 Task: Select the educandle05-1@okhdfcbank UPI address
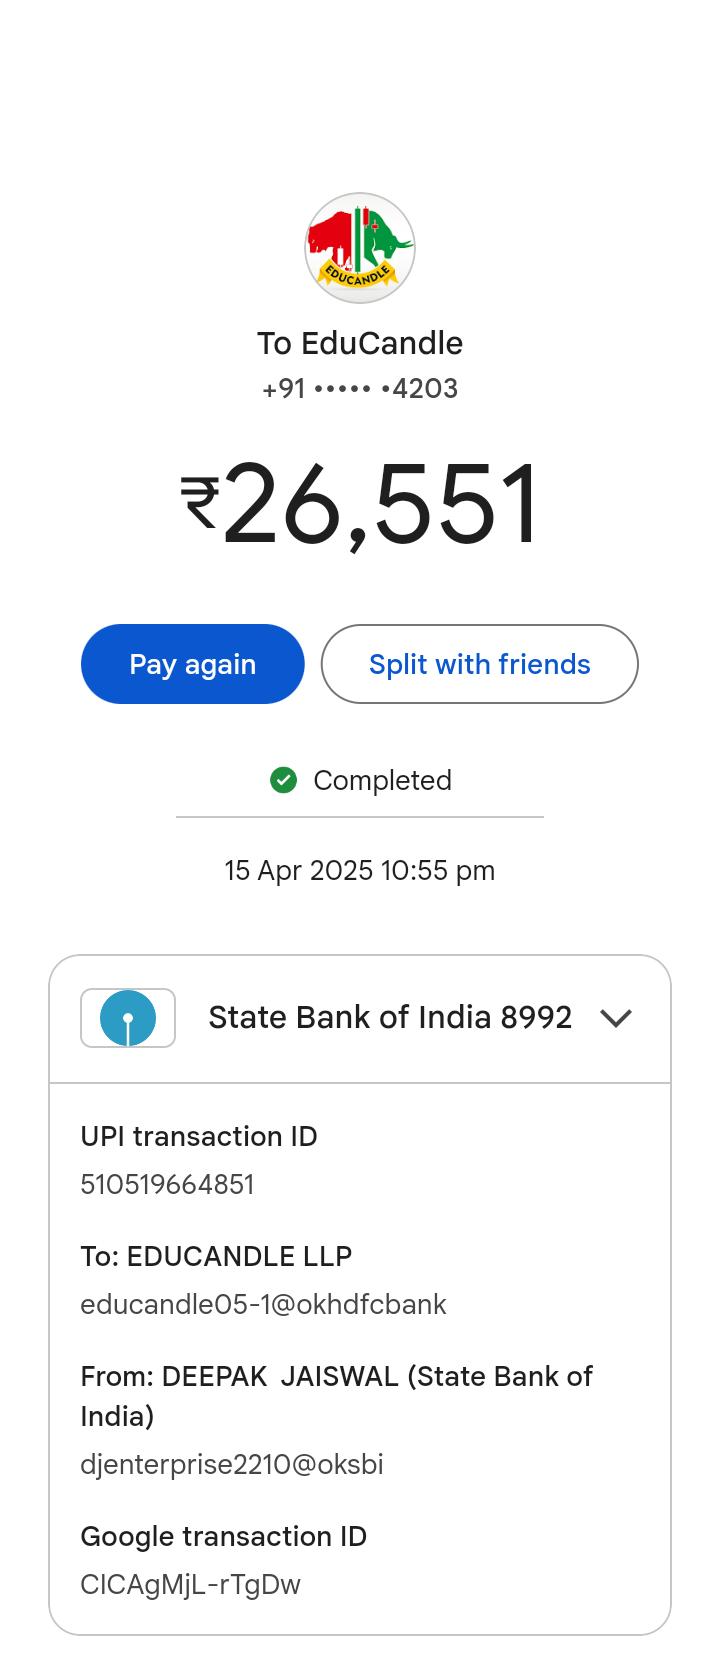coord(263,1305)
